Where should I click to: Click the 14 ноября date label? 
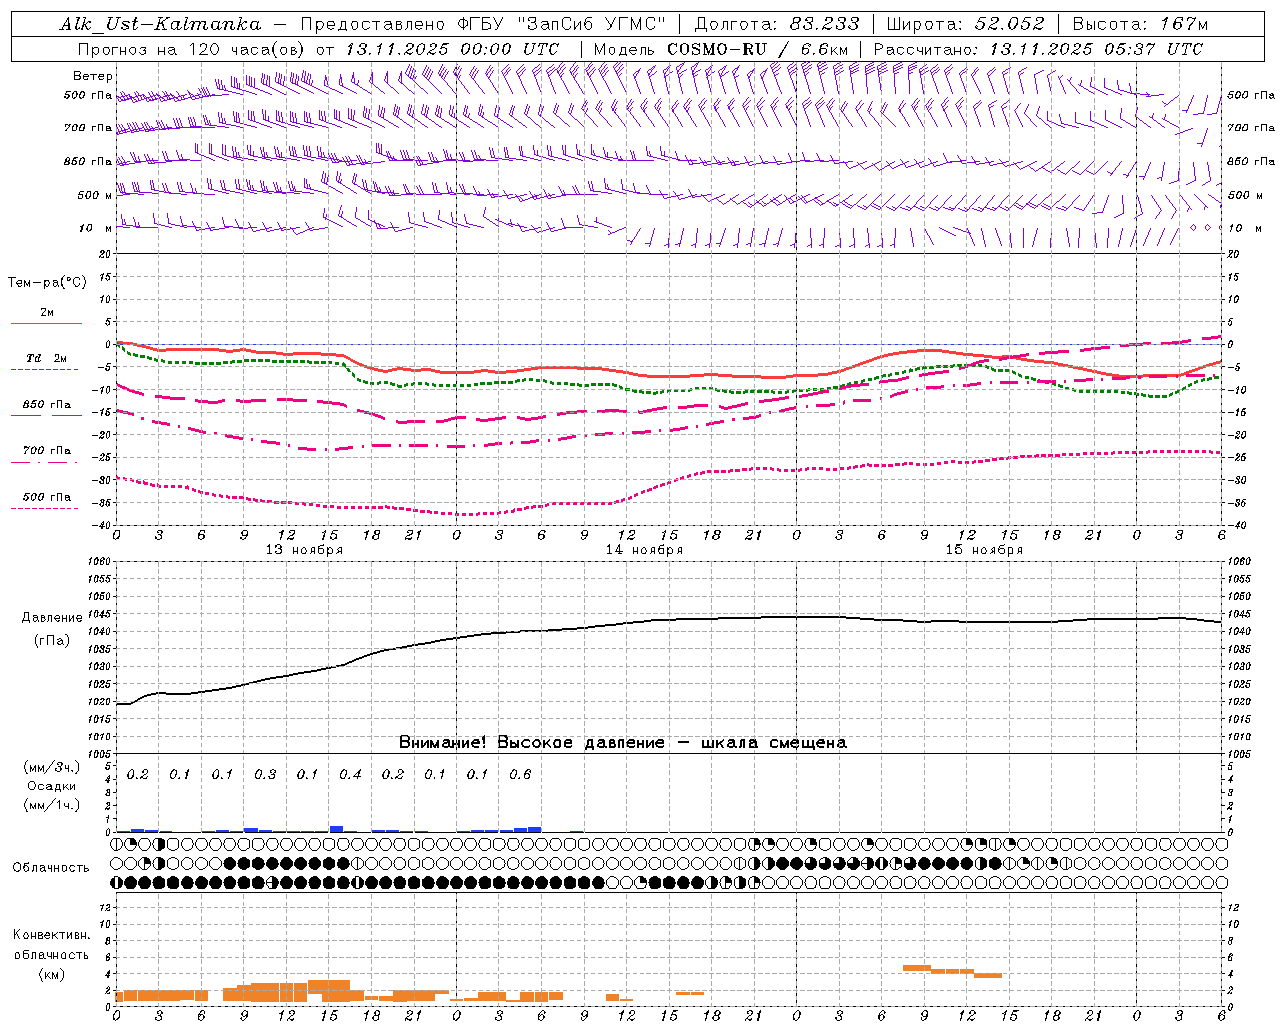(x=644, y=549)
